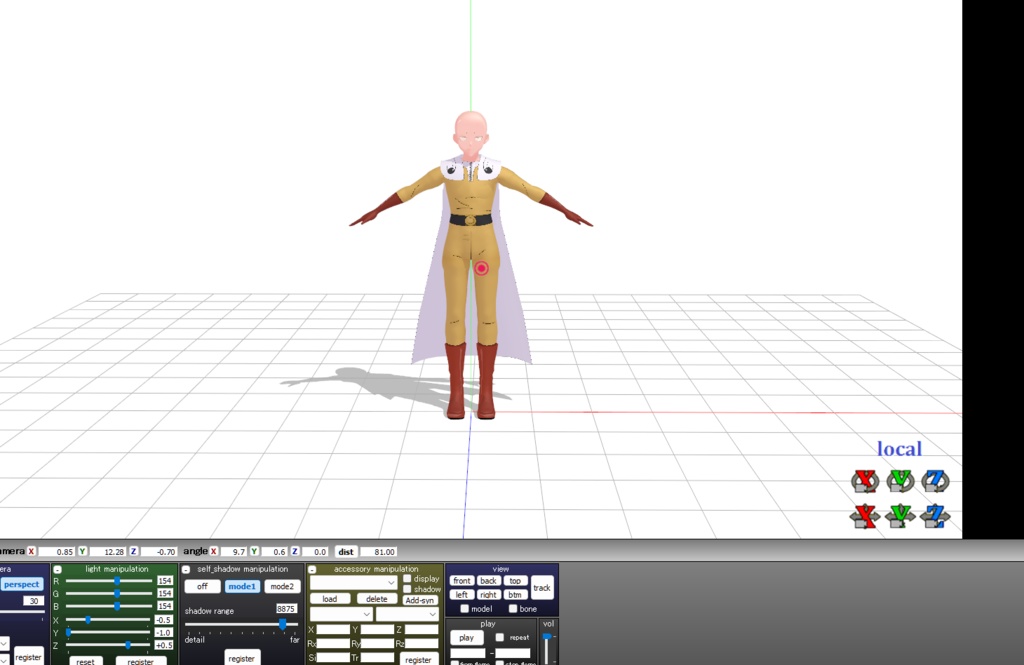Switch to front view
The width and height of the screenshot is (1024, 665).
(460, 581)
